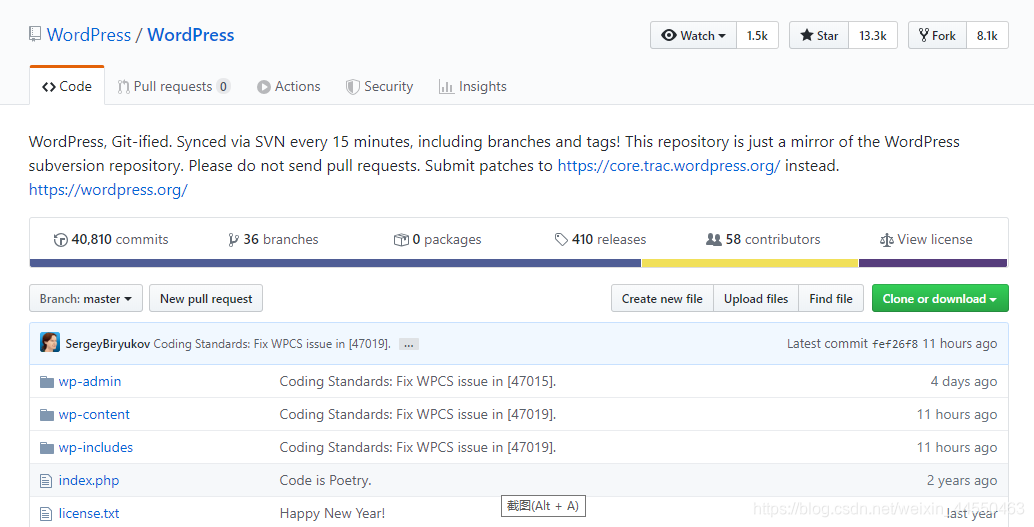Click the wp-includes folder icon

(47, 448)
